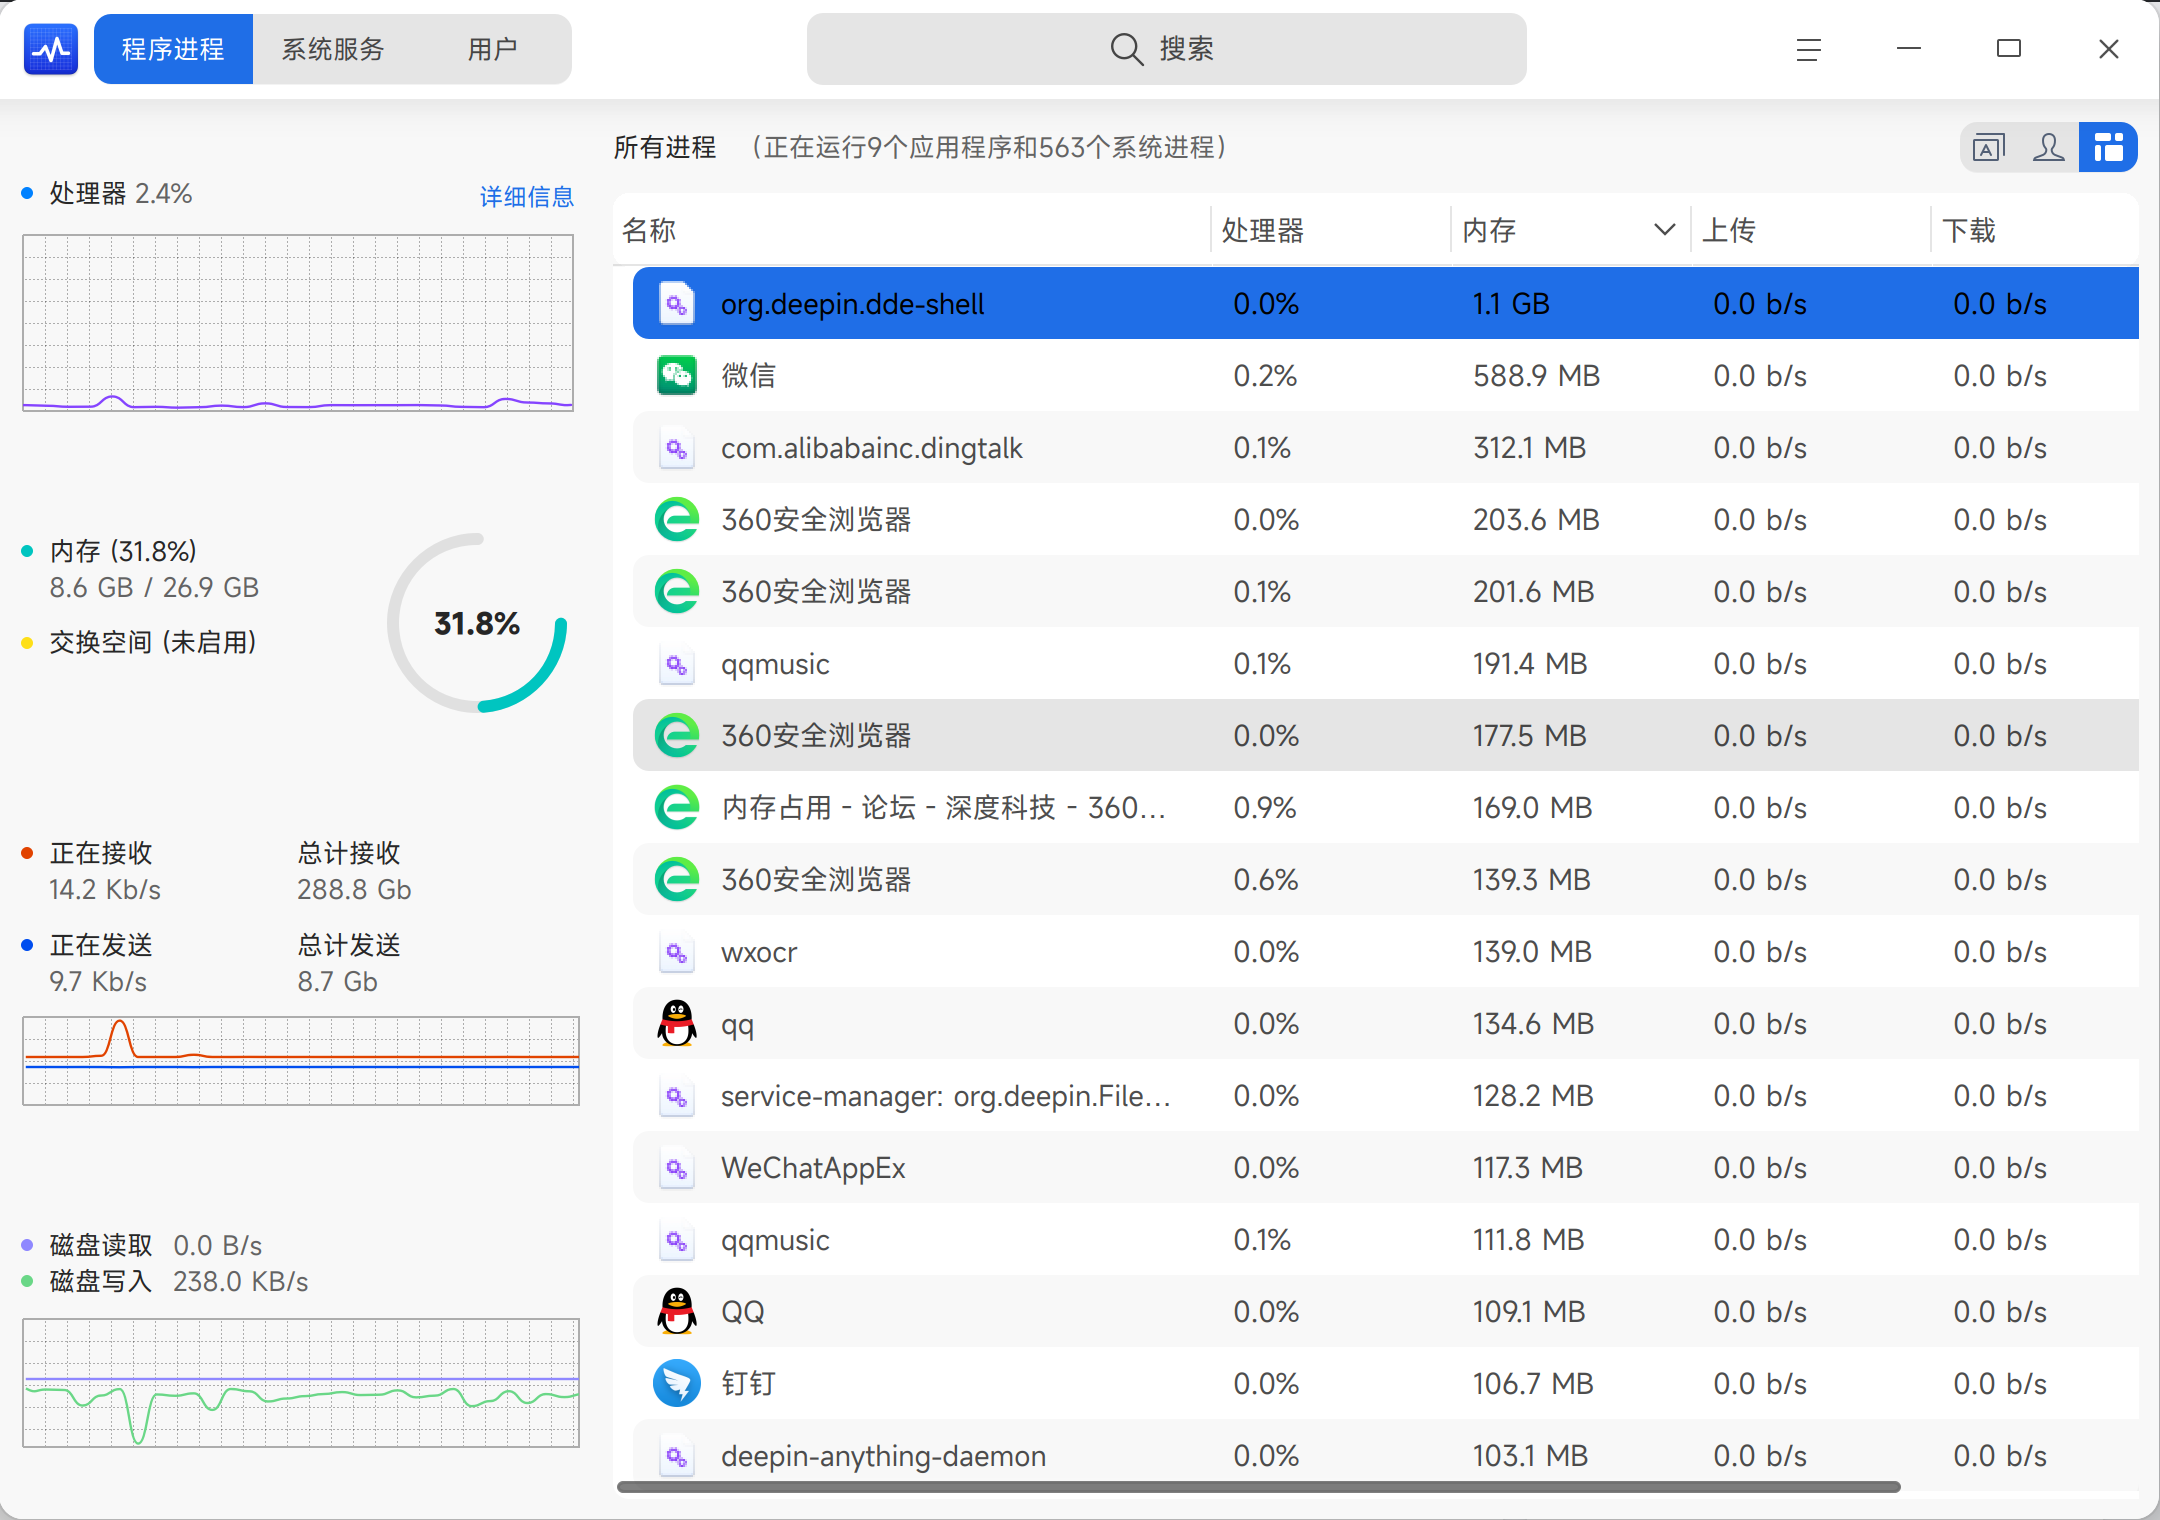Select 360安全浏览器 row at 139.3 MB
The image size is (2160, 1520).
click(x=1386, y=880)
